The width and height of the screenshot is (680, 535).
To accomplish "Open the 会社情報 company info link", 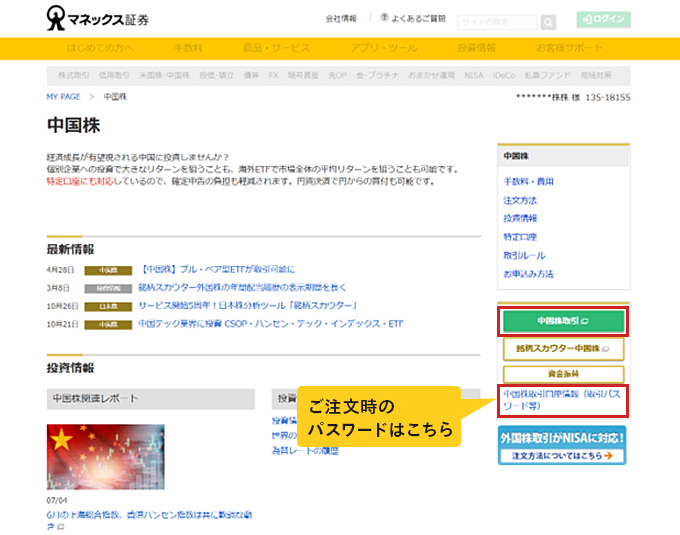I will click(x=341, y=18).
